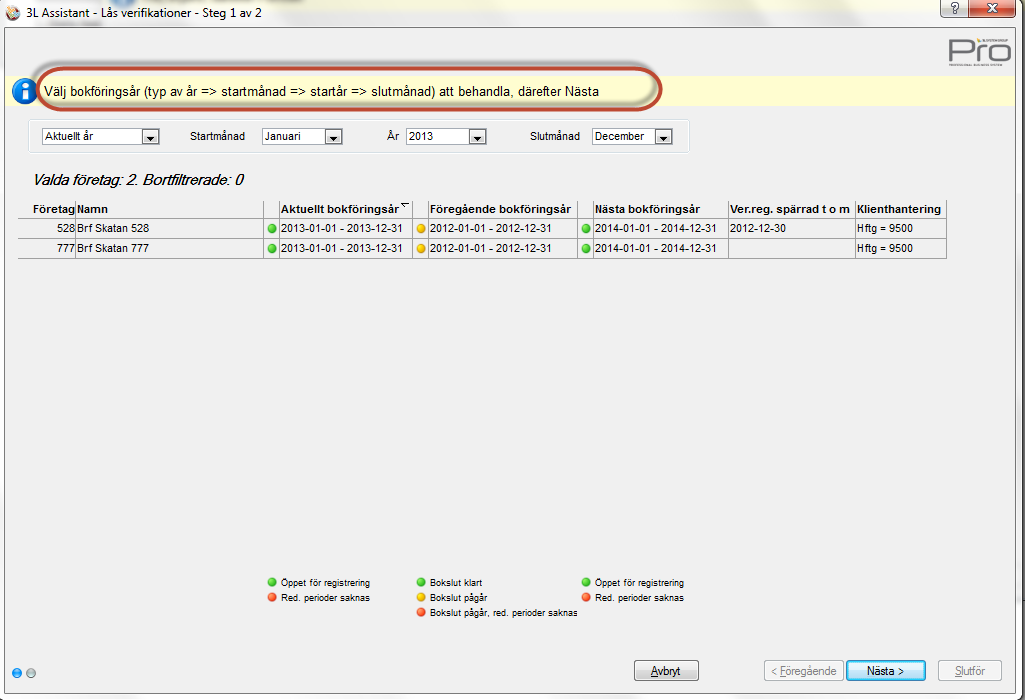This screenshot has height=700, width=1025.
Task: Click green status dot for Brf Skatan 777 current year
Action: pos(272,248)
